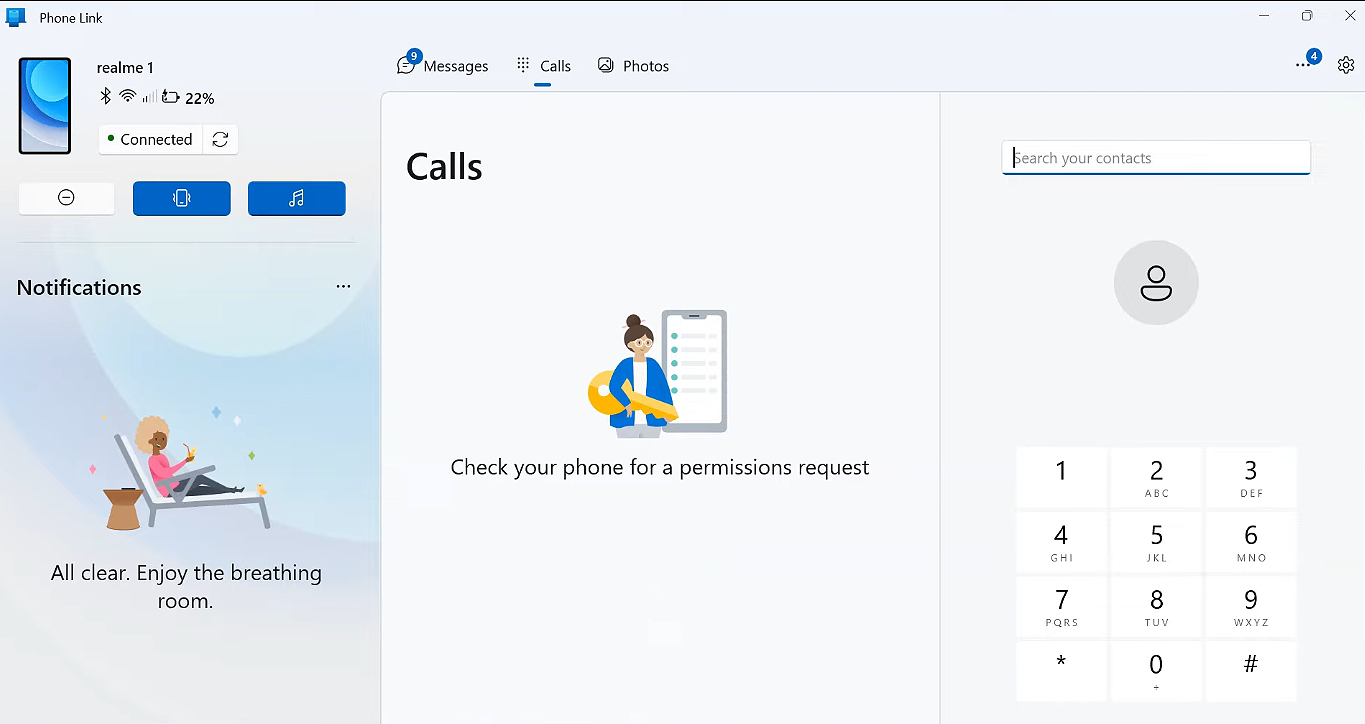Toggle the phone audio player button

pyautogui.click(x=296, y=198)
